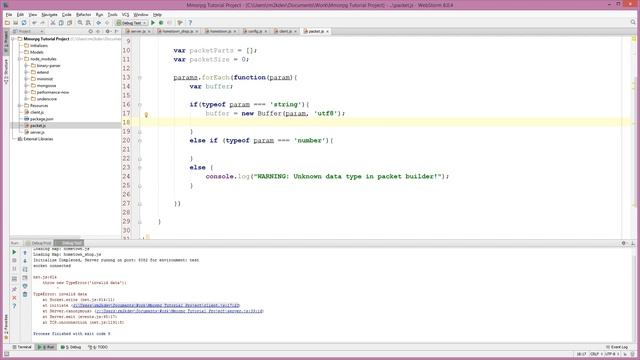Click the Up stack trace arrow in Run panel

coord(25,253)
